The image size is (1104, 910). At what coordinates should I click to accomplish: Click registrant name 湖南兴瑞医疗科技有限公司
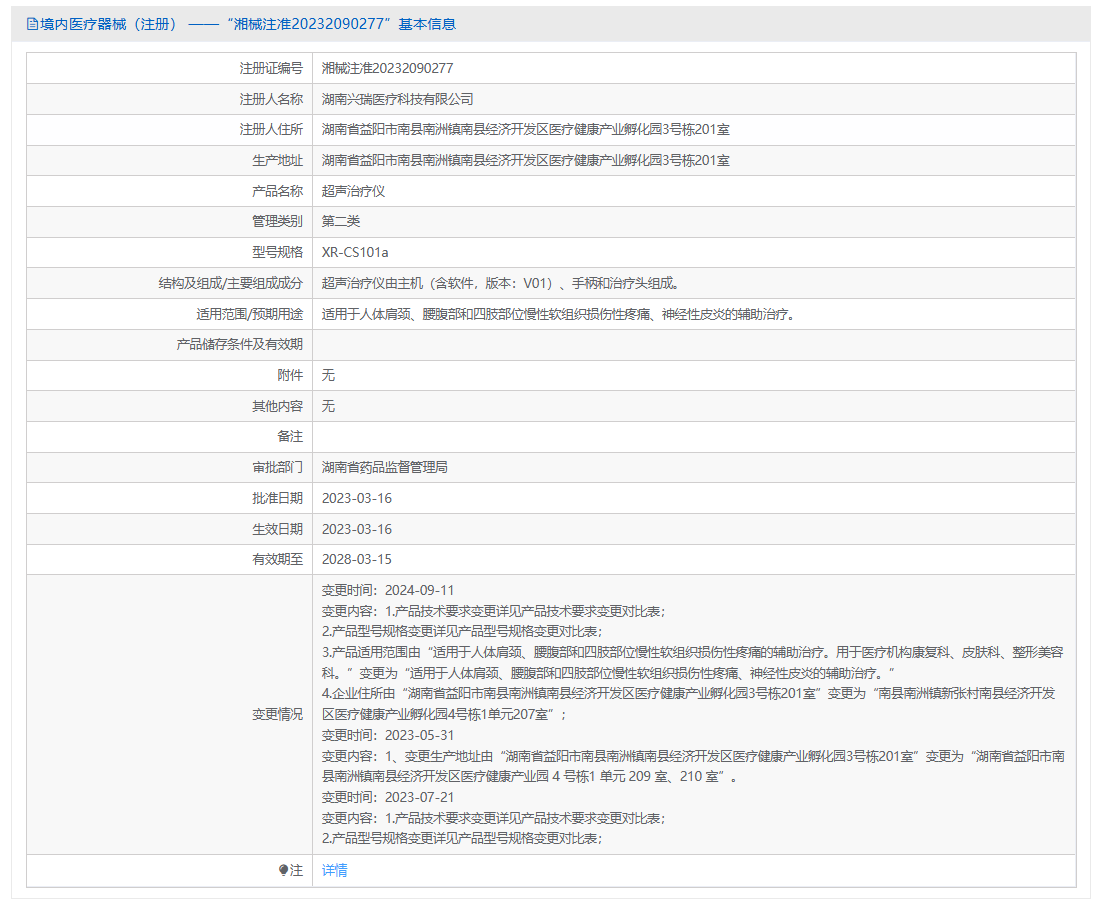tap(397, 99)
